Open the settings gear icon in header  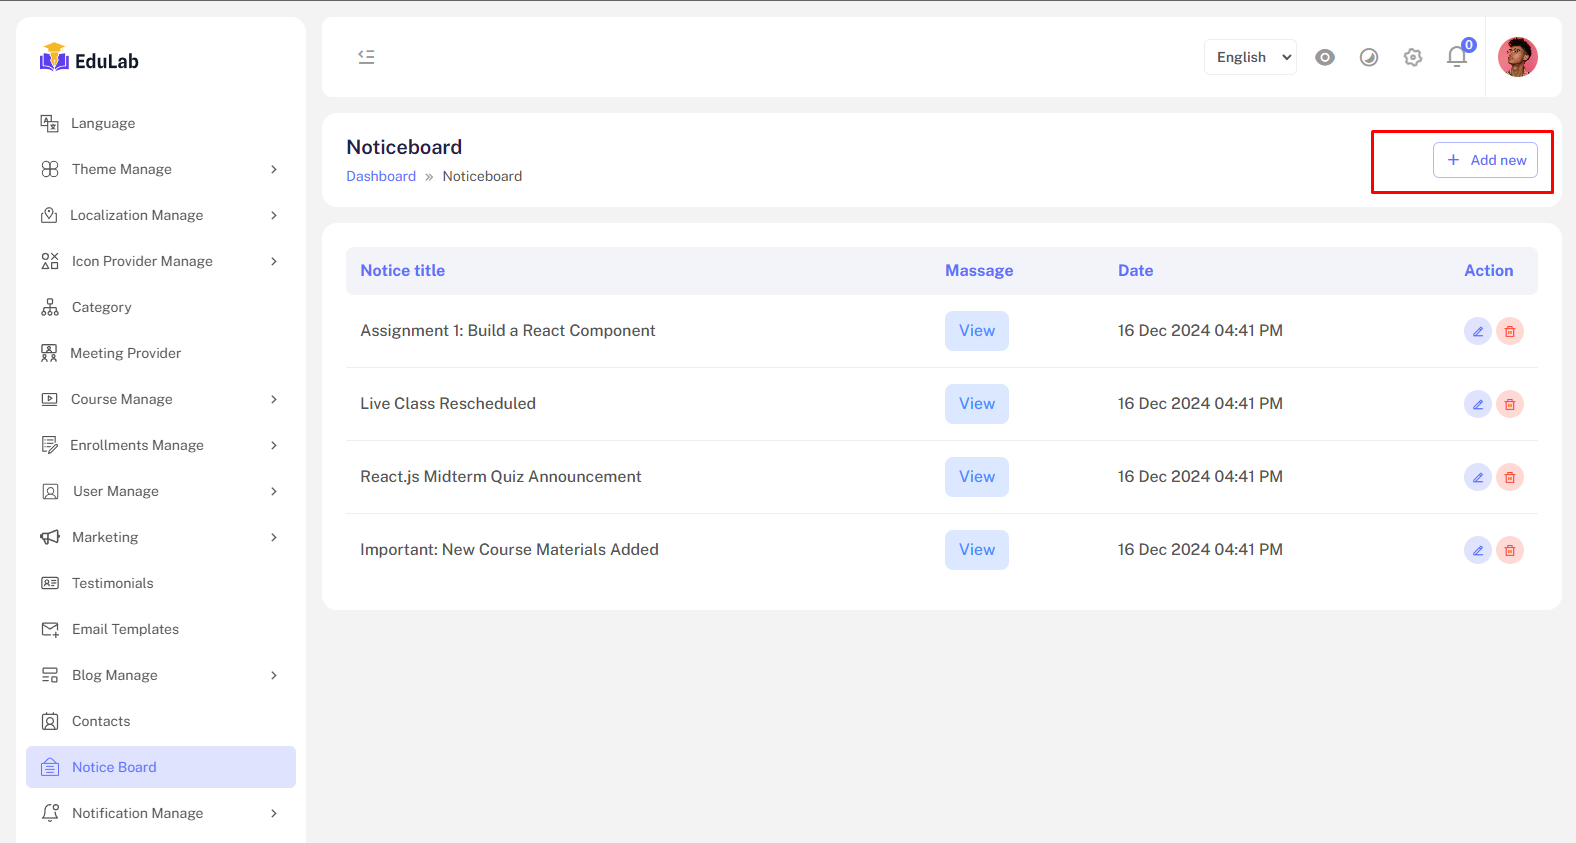point(1412,57)
